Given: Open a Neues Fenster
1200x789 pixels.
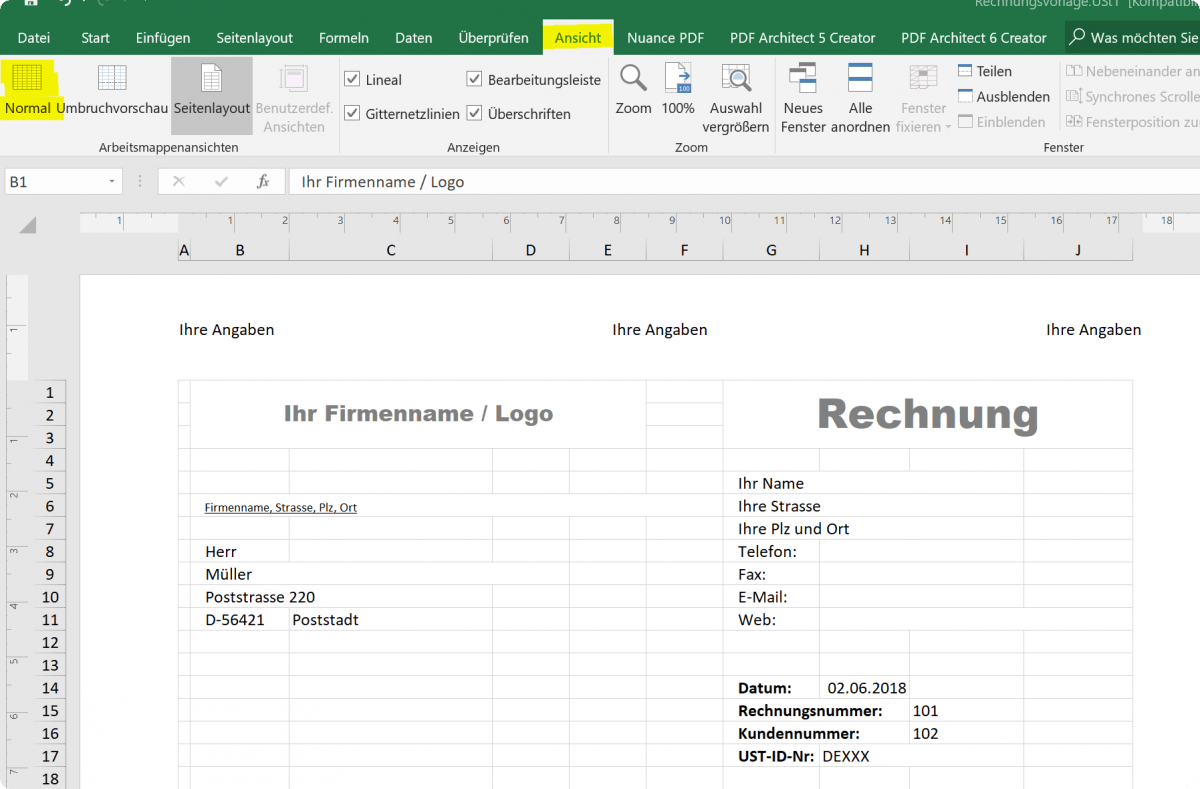Looking at the screenshot, I should [802, 95].
